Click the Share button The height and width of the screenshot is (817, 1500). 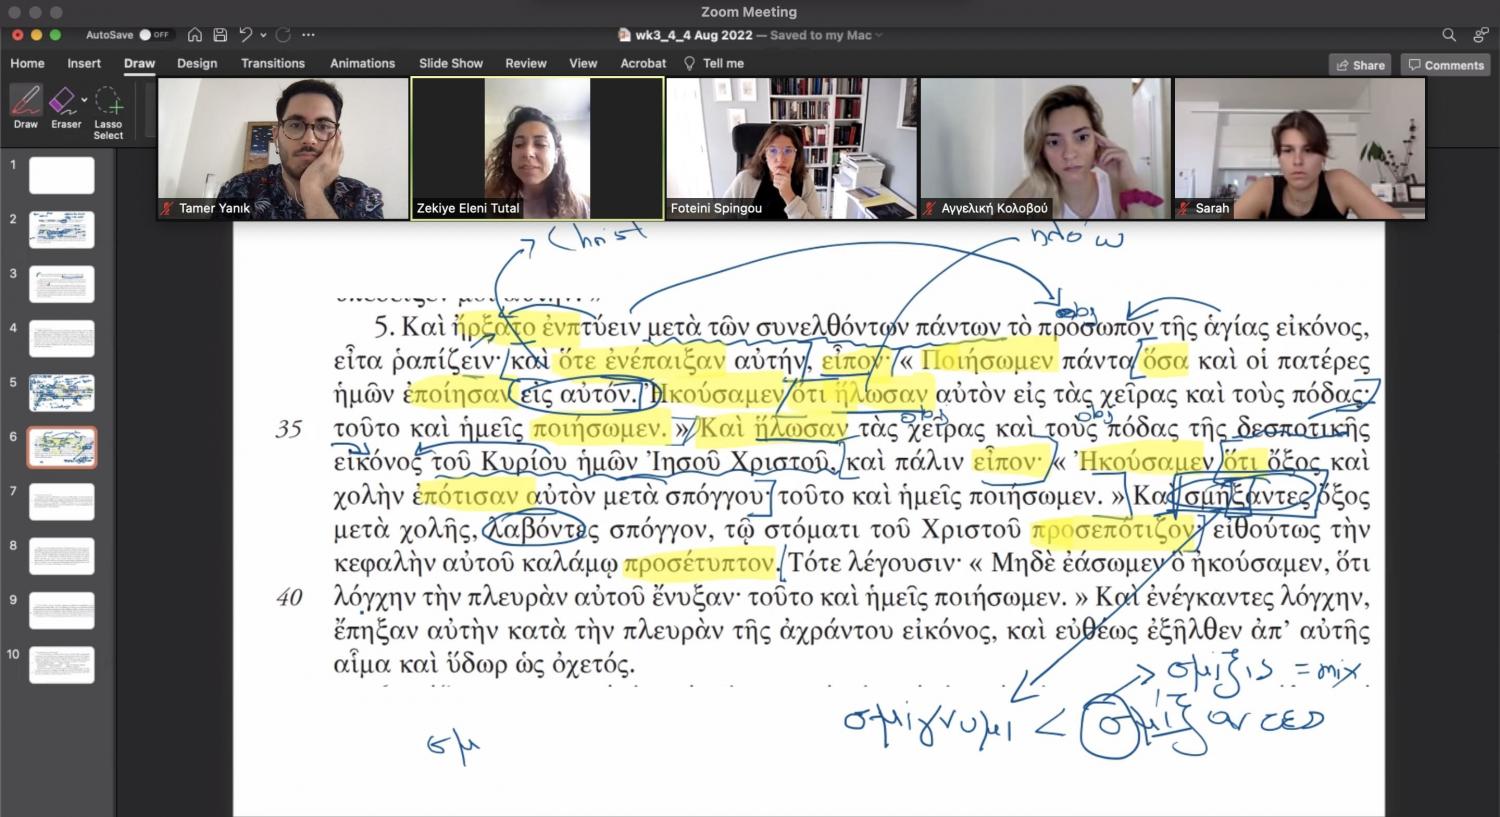(x=1360, y=65)
